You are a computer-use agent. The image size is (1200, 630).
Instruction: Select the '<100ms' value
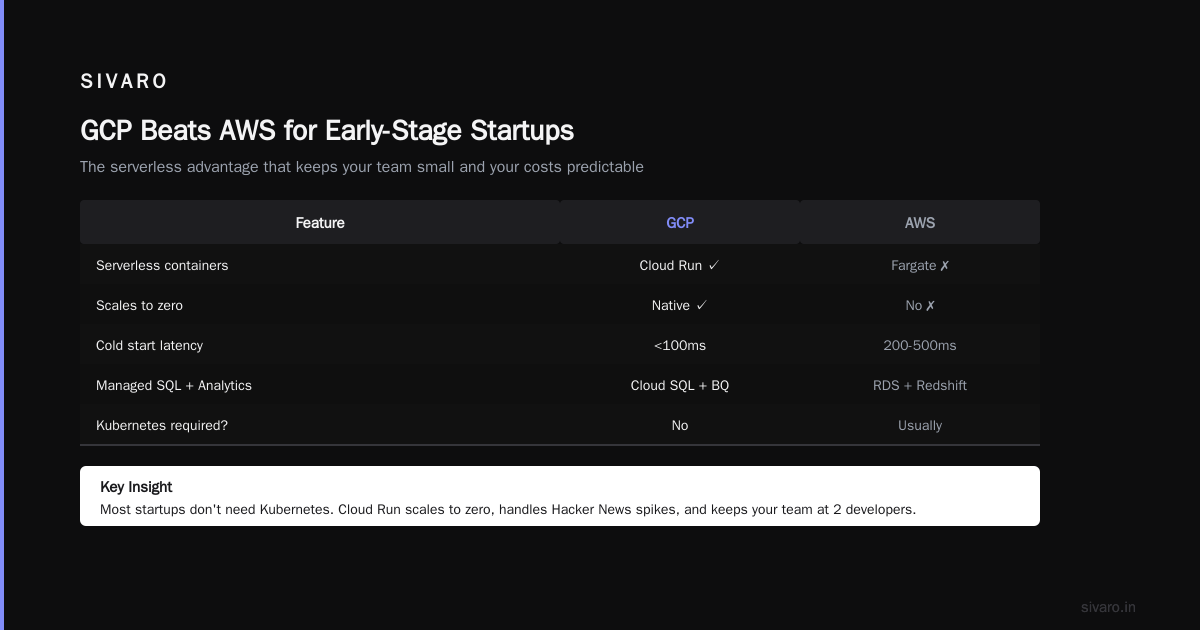coord(680,345)
